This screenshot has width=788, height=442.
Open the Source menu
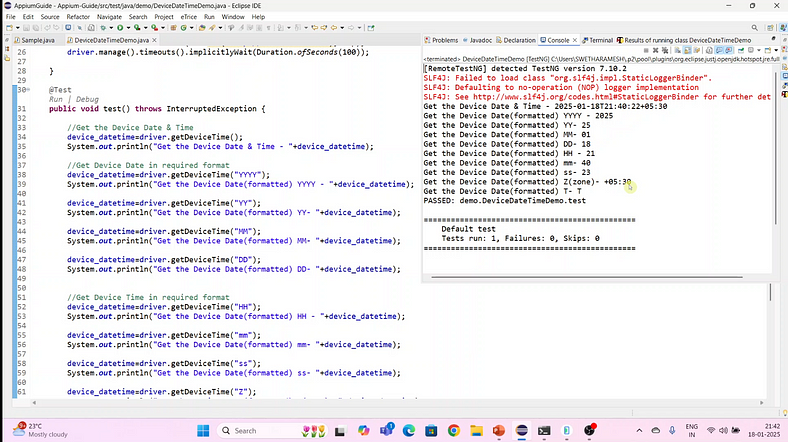tap(50, 17)
